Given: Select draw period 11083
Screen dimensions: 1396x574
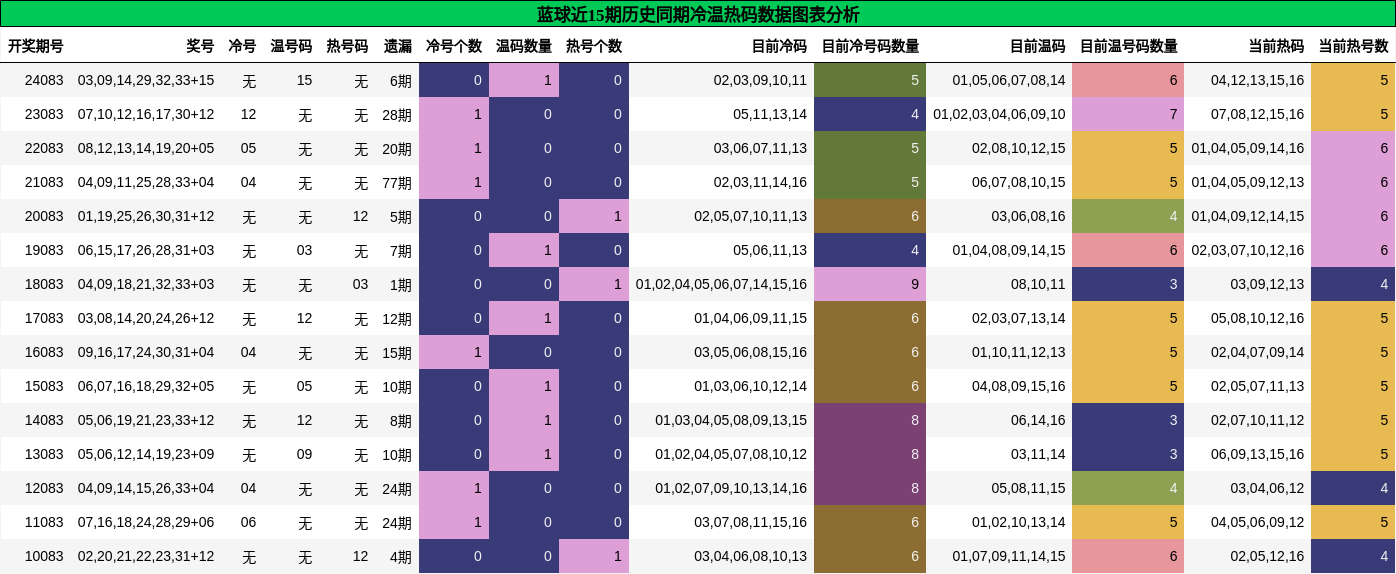Looking at the screenshot, I should (x=44, y=522).
